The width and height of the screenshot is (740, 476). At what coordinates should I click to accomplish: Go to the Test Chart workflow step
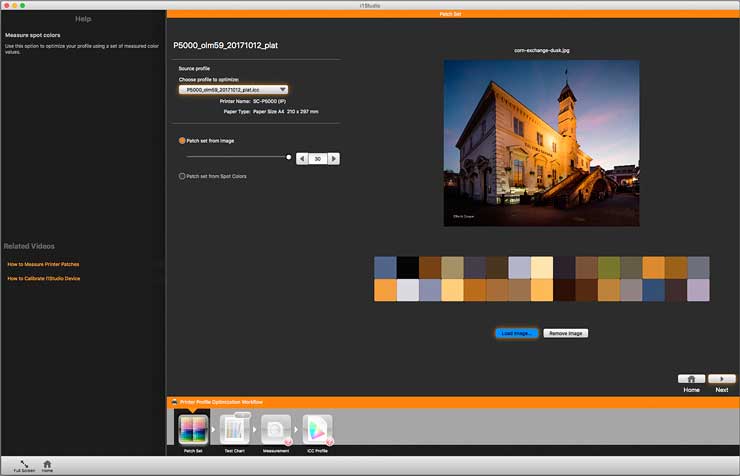235,429
